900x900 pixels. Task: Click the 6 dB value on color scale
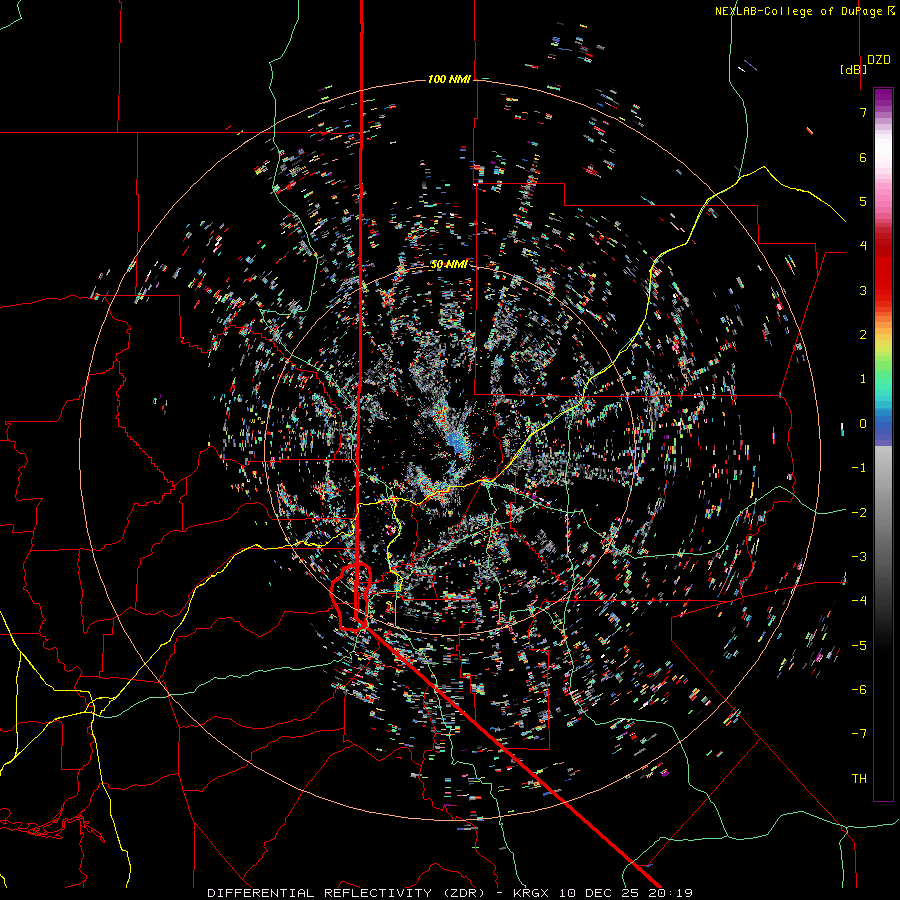click(x=863, y=157)
